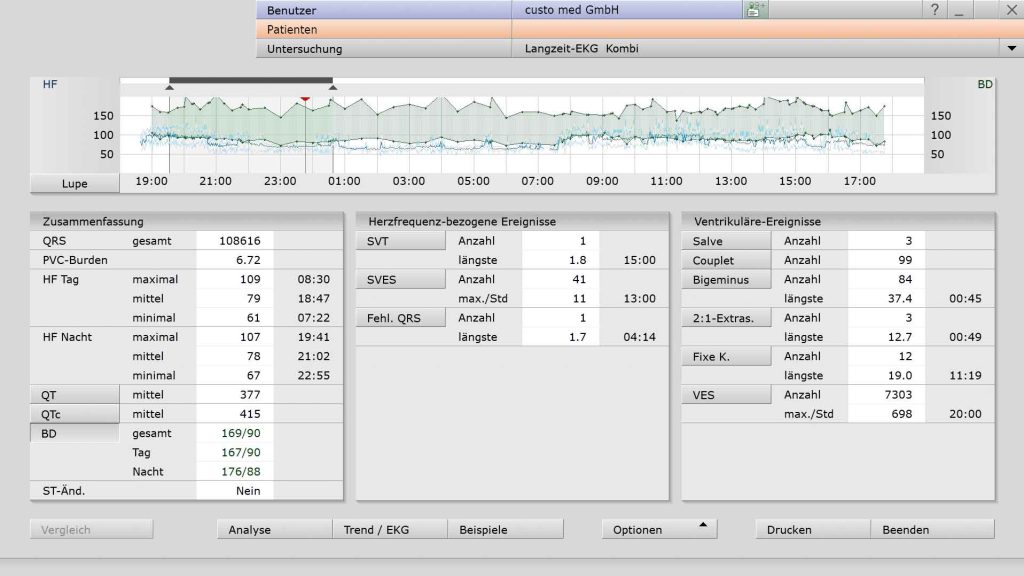
Task: Click Fixe K. längste time 11:19
Action: pyautogui.click(x=965, y=376)
